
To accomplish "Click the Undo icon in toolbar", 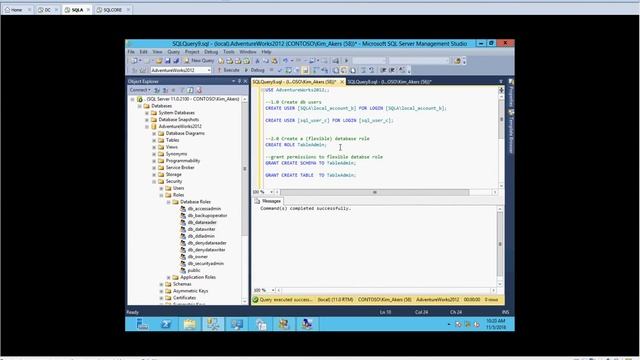I will (x=285, y=61).
